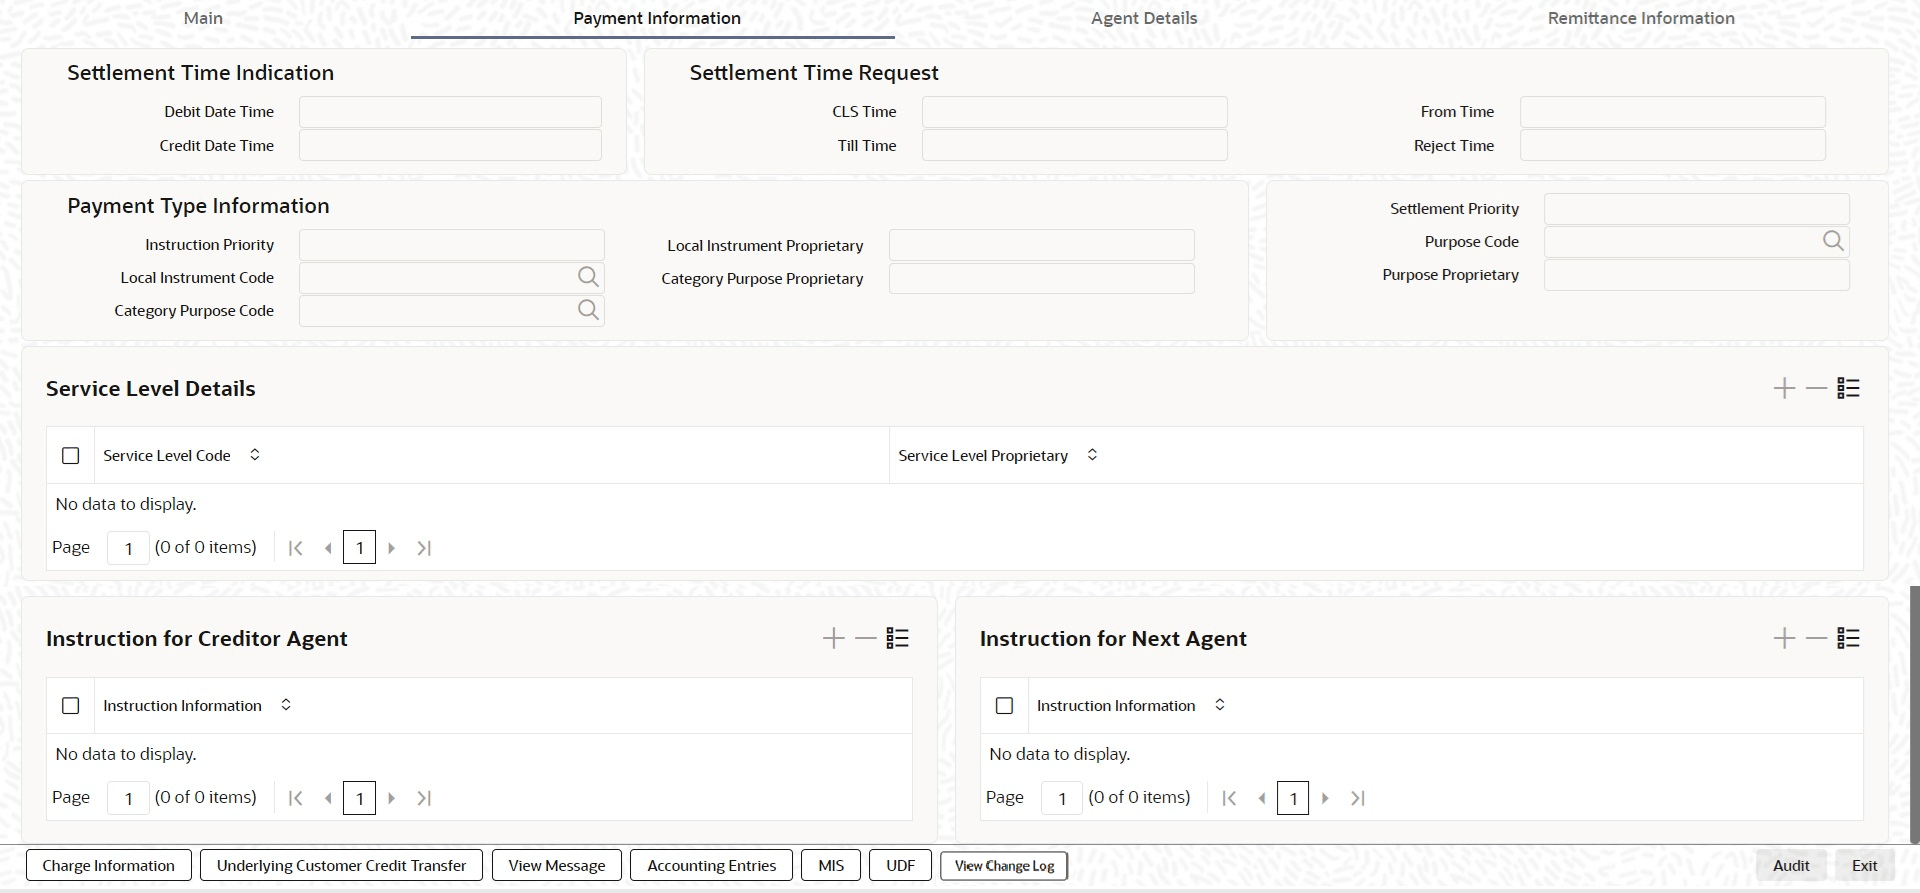
Task: Go to next page in Creditor Agent table
Action: (x=391, y=798)
